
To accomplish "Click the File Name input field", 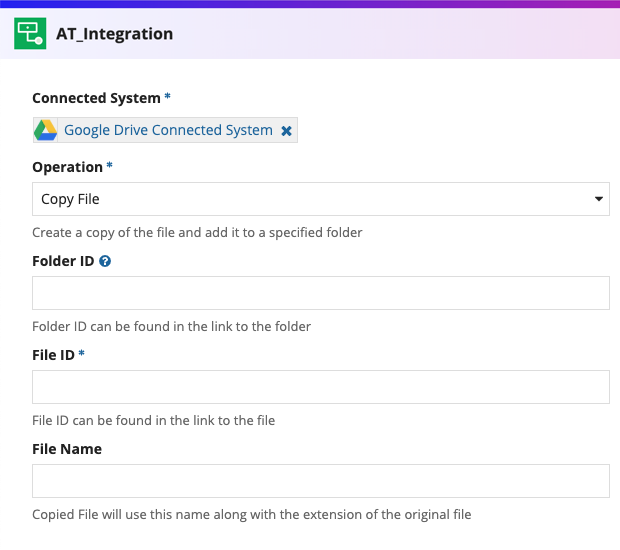I will click(x=321, y=481).
